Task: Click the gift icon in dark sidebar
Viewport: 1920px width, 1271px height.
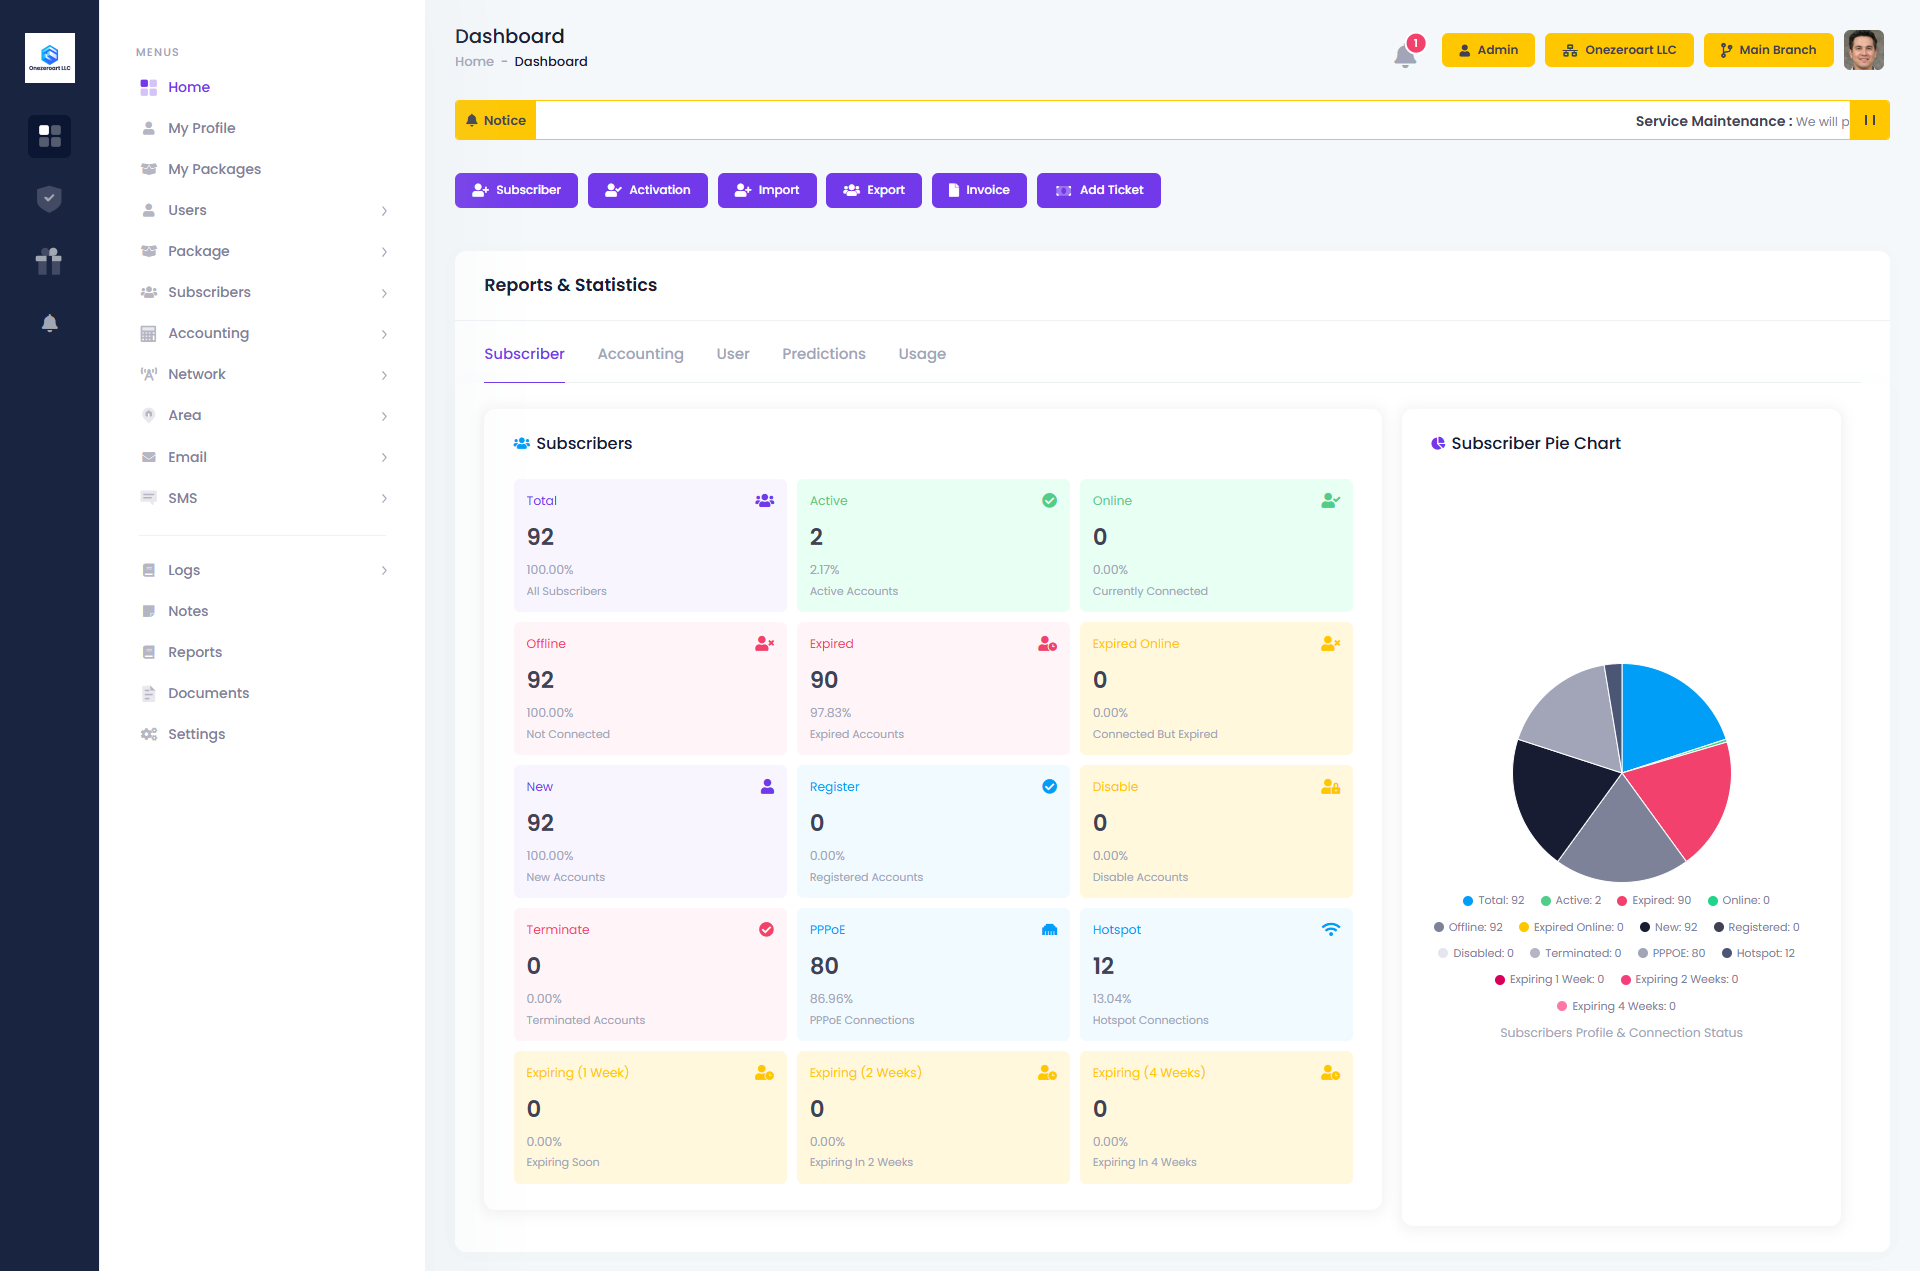Action: tap(49, 261)
